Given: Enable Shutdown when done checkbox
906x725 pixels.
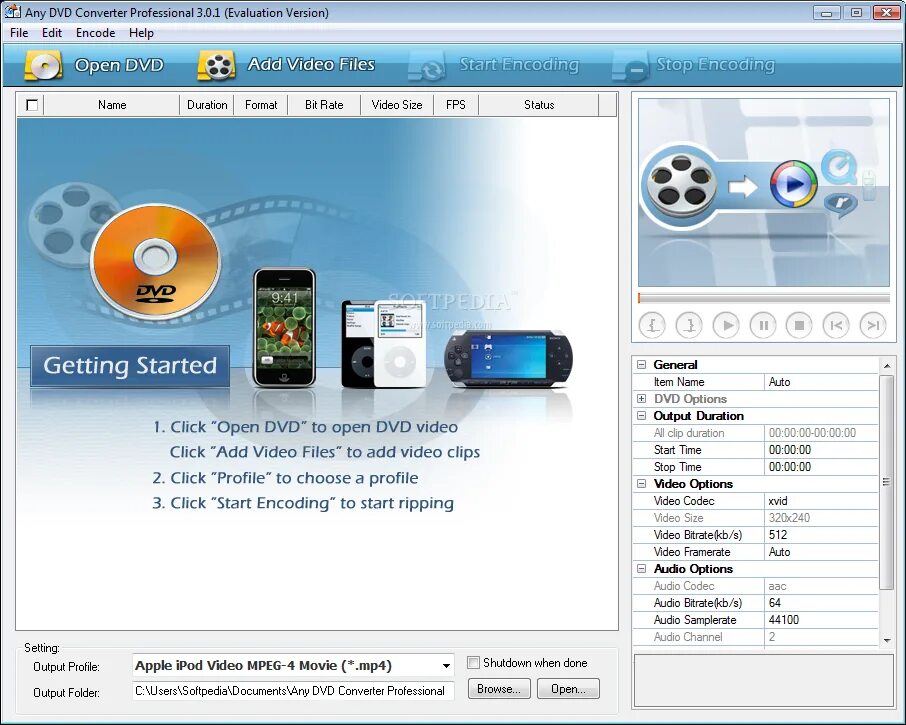Looking at the screenshot, I should click(x=473, y=663).
